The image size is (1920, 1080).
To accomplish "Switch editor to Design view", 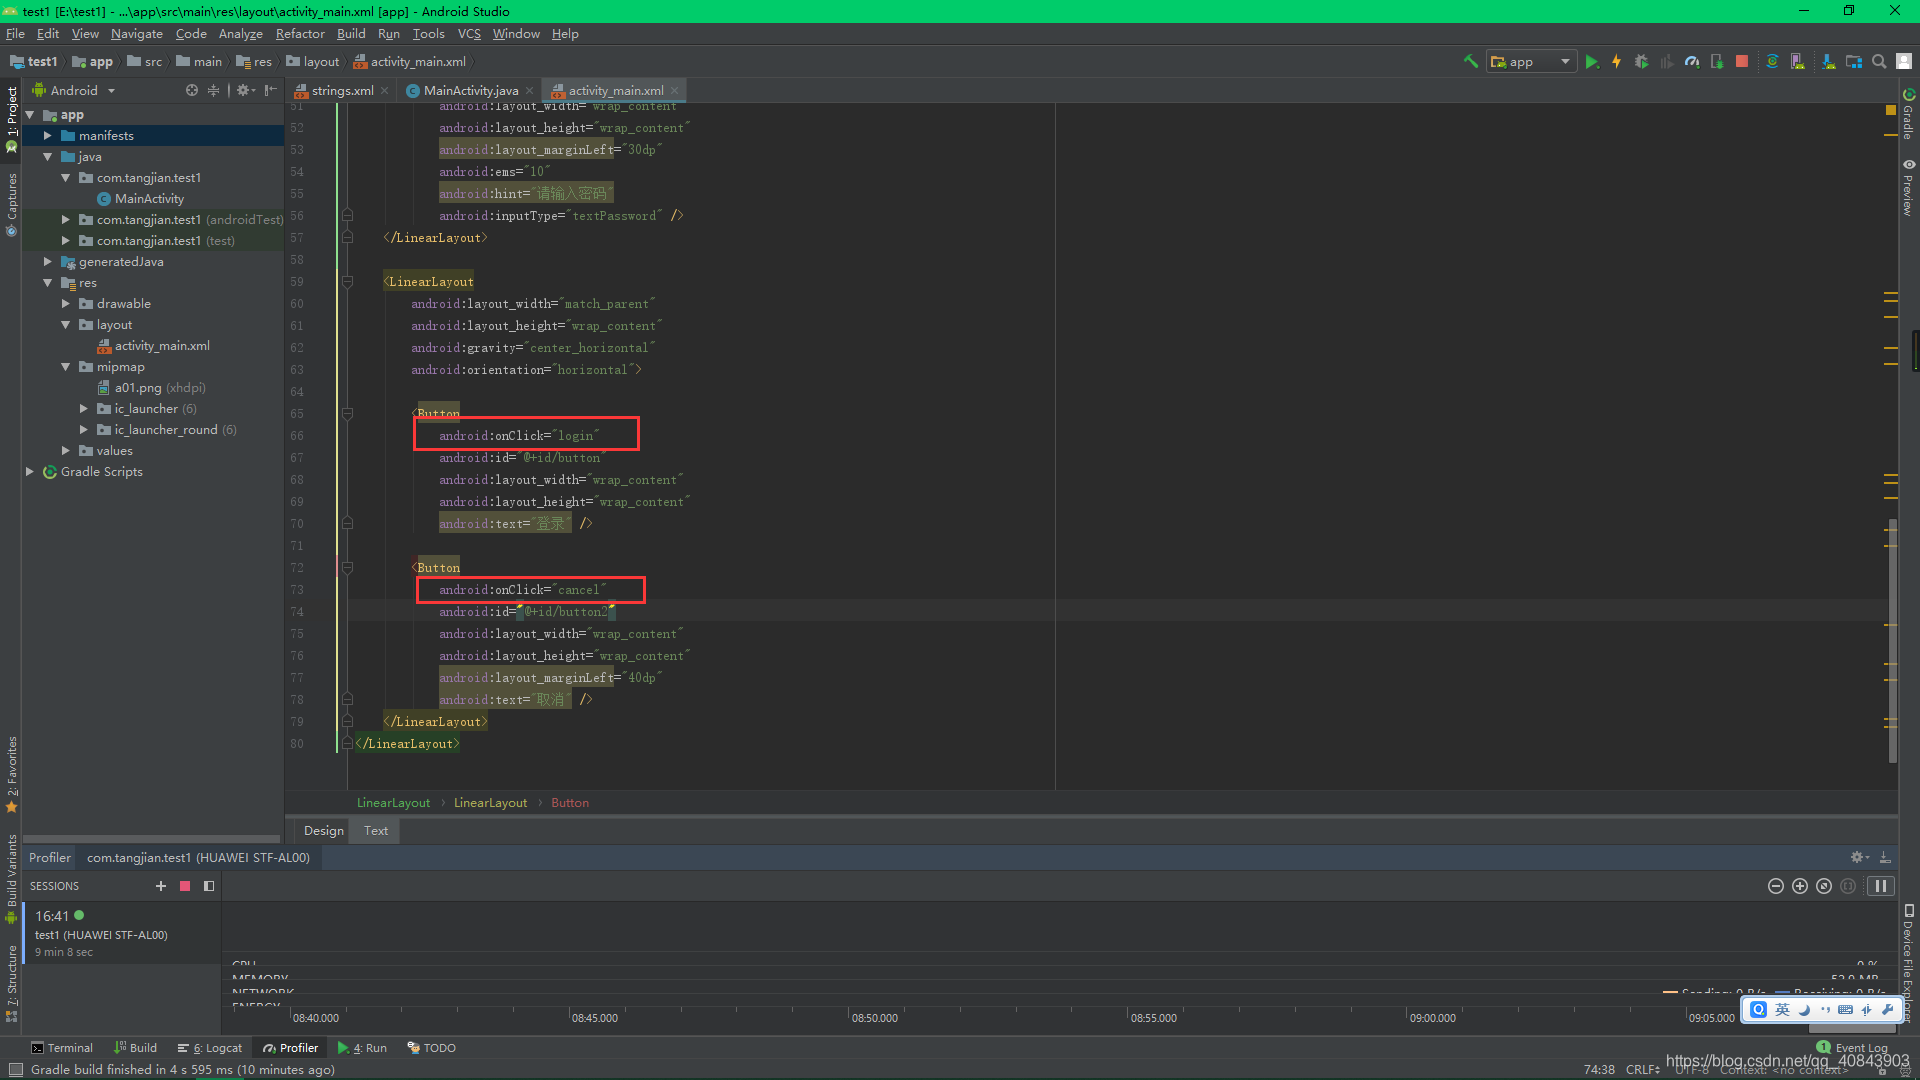I will [x=323, y=831].
